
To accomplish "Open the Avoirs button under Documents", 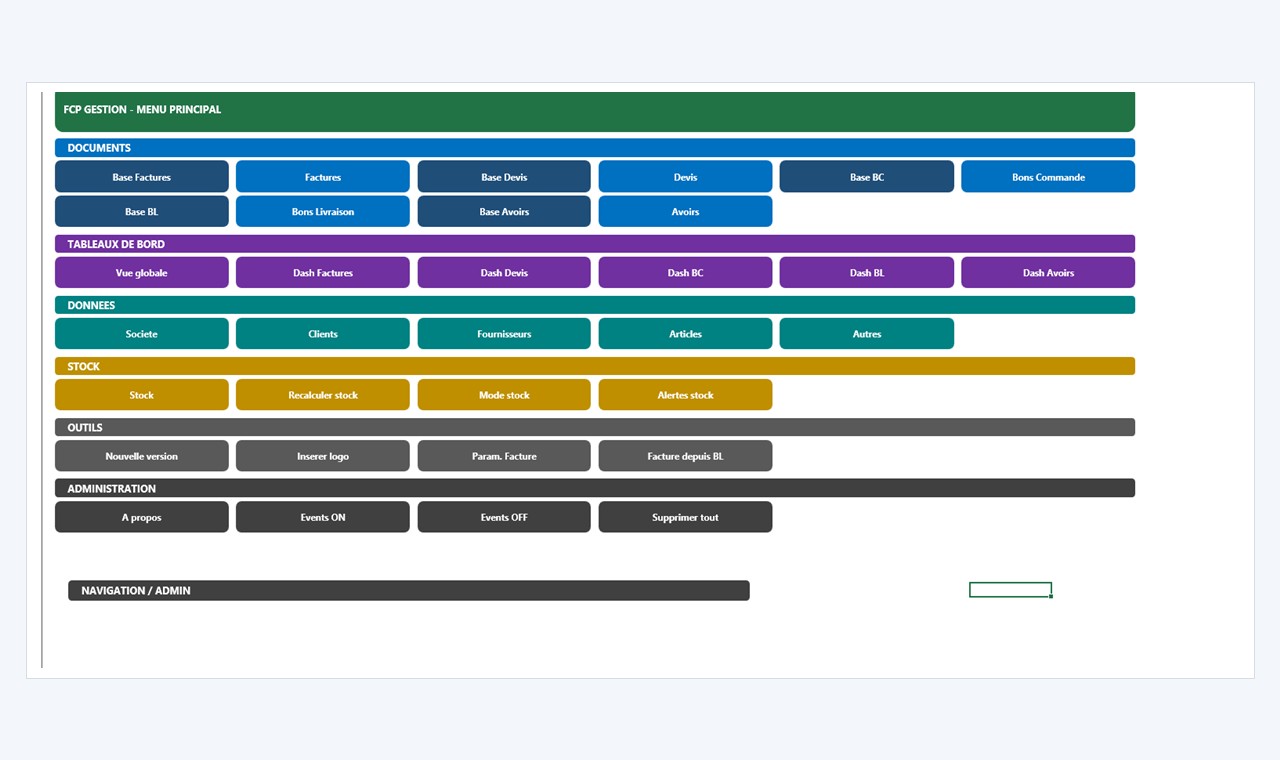I will point(685,212).
